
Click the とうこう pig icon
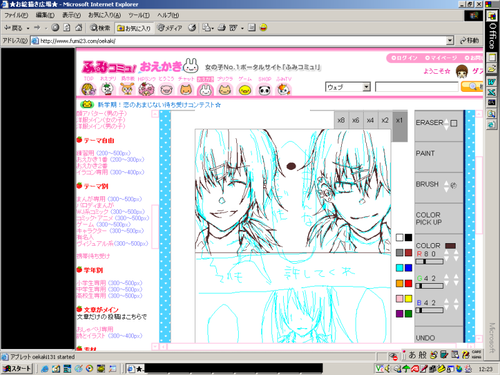click(166, 89)
